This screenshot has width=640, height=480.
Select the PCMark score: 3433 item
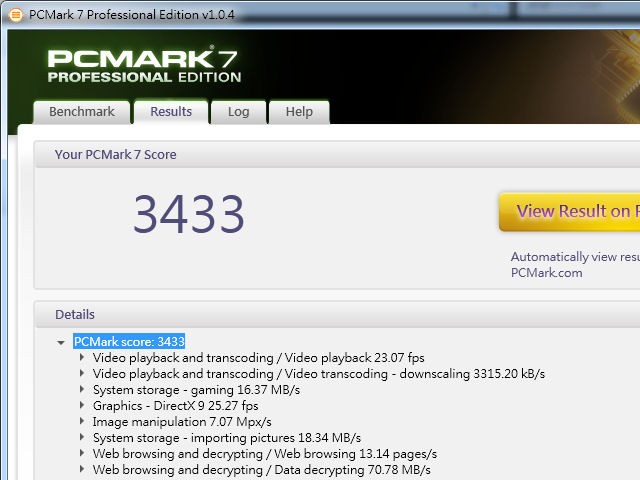coord(129,341)
